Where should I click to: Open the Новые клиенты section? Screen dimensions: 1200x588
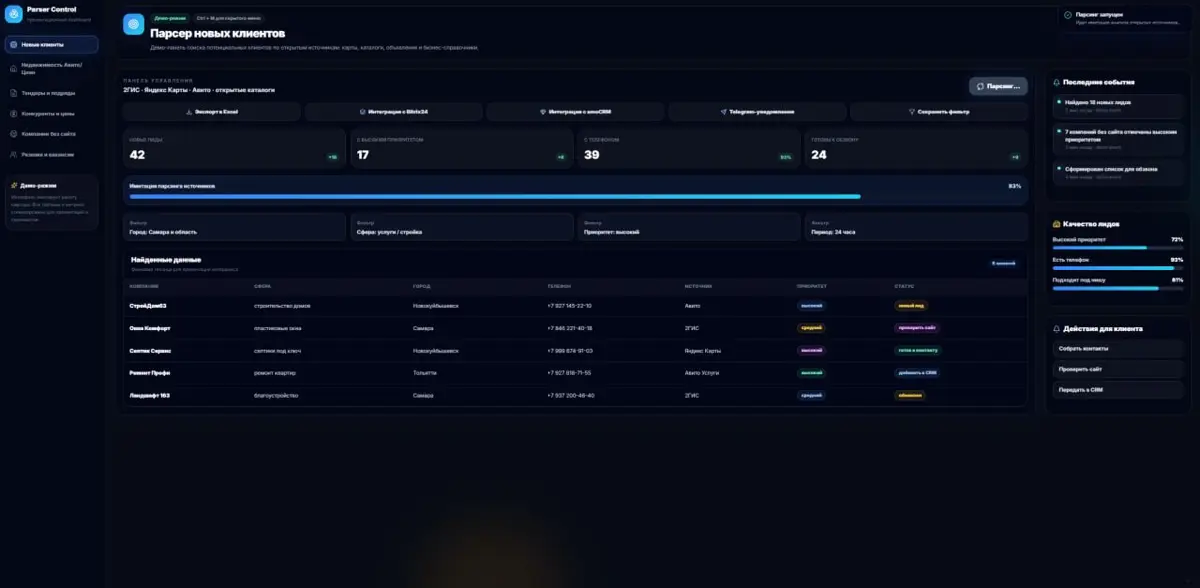(x=51, y=45)
